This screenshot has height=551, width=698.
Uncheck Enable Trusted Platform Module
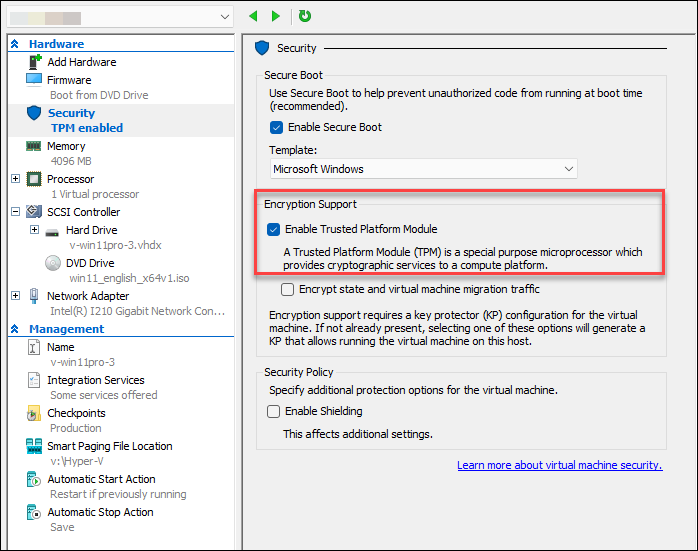coord(274,229)
